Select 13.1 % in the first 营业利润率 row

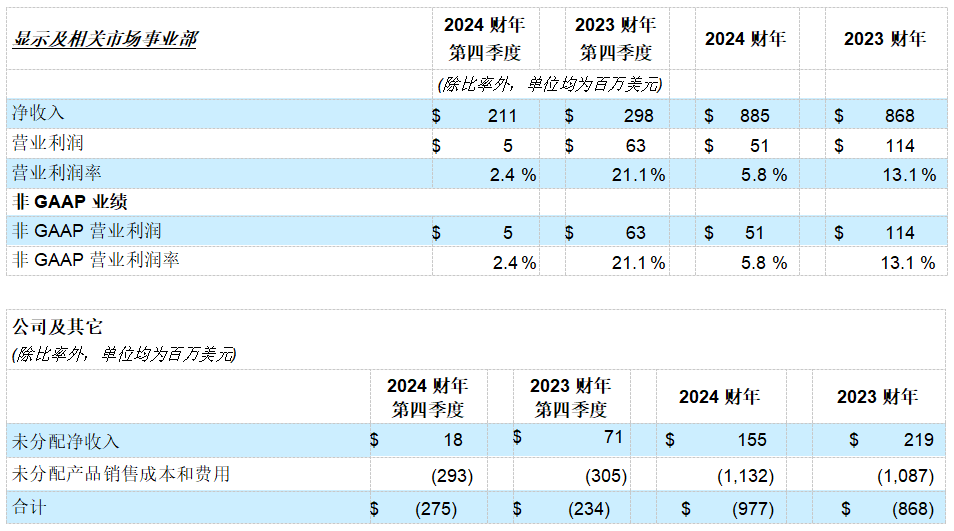pyautogui.click(x=907, y=174)
